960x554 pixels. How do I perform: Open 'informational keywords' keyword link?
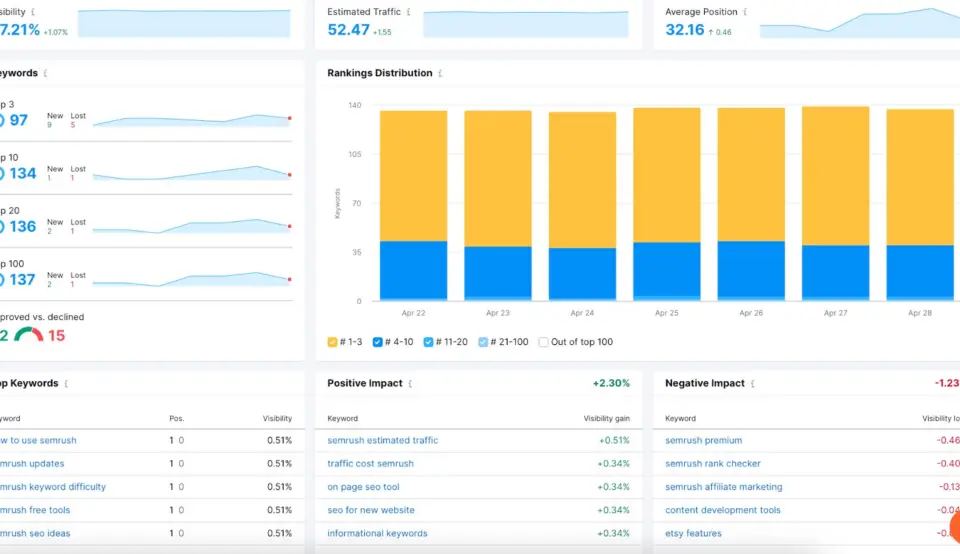(377, 533)
